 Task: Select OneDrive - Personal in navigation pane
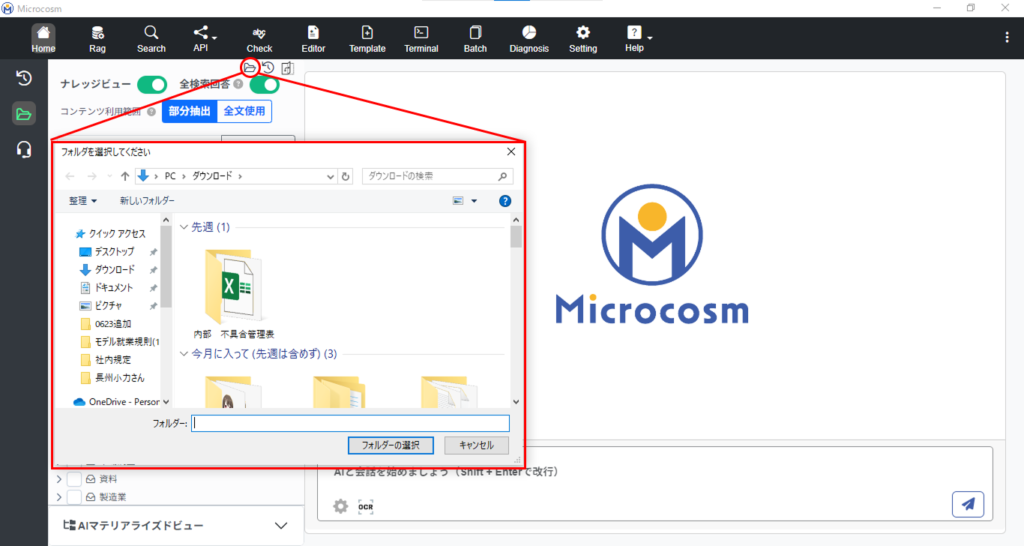pyautogui.click(x=118, y=402)
